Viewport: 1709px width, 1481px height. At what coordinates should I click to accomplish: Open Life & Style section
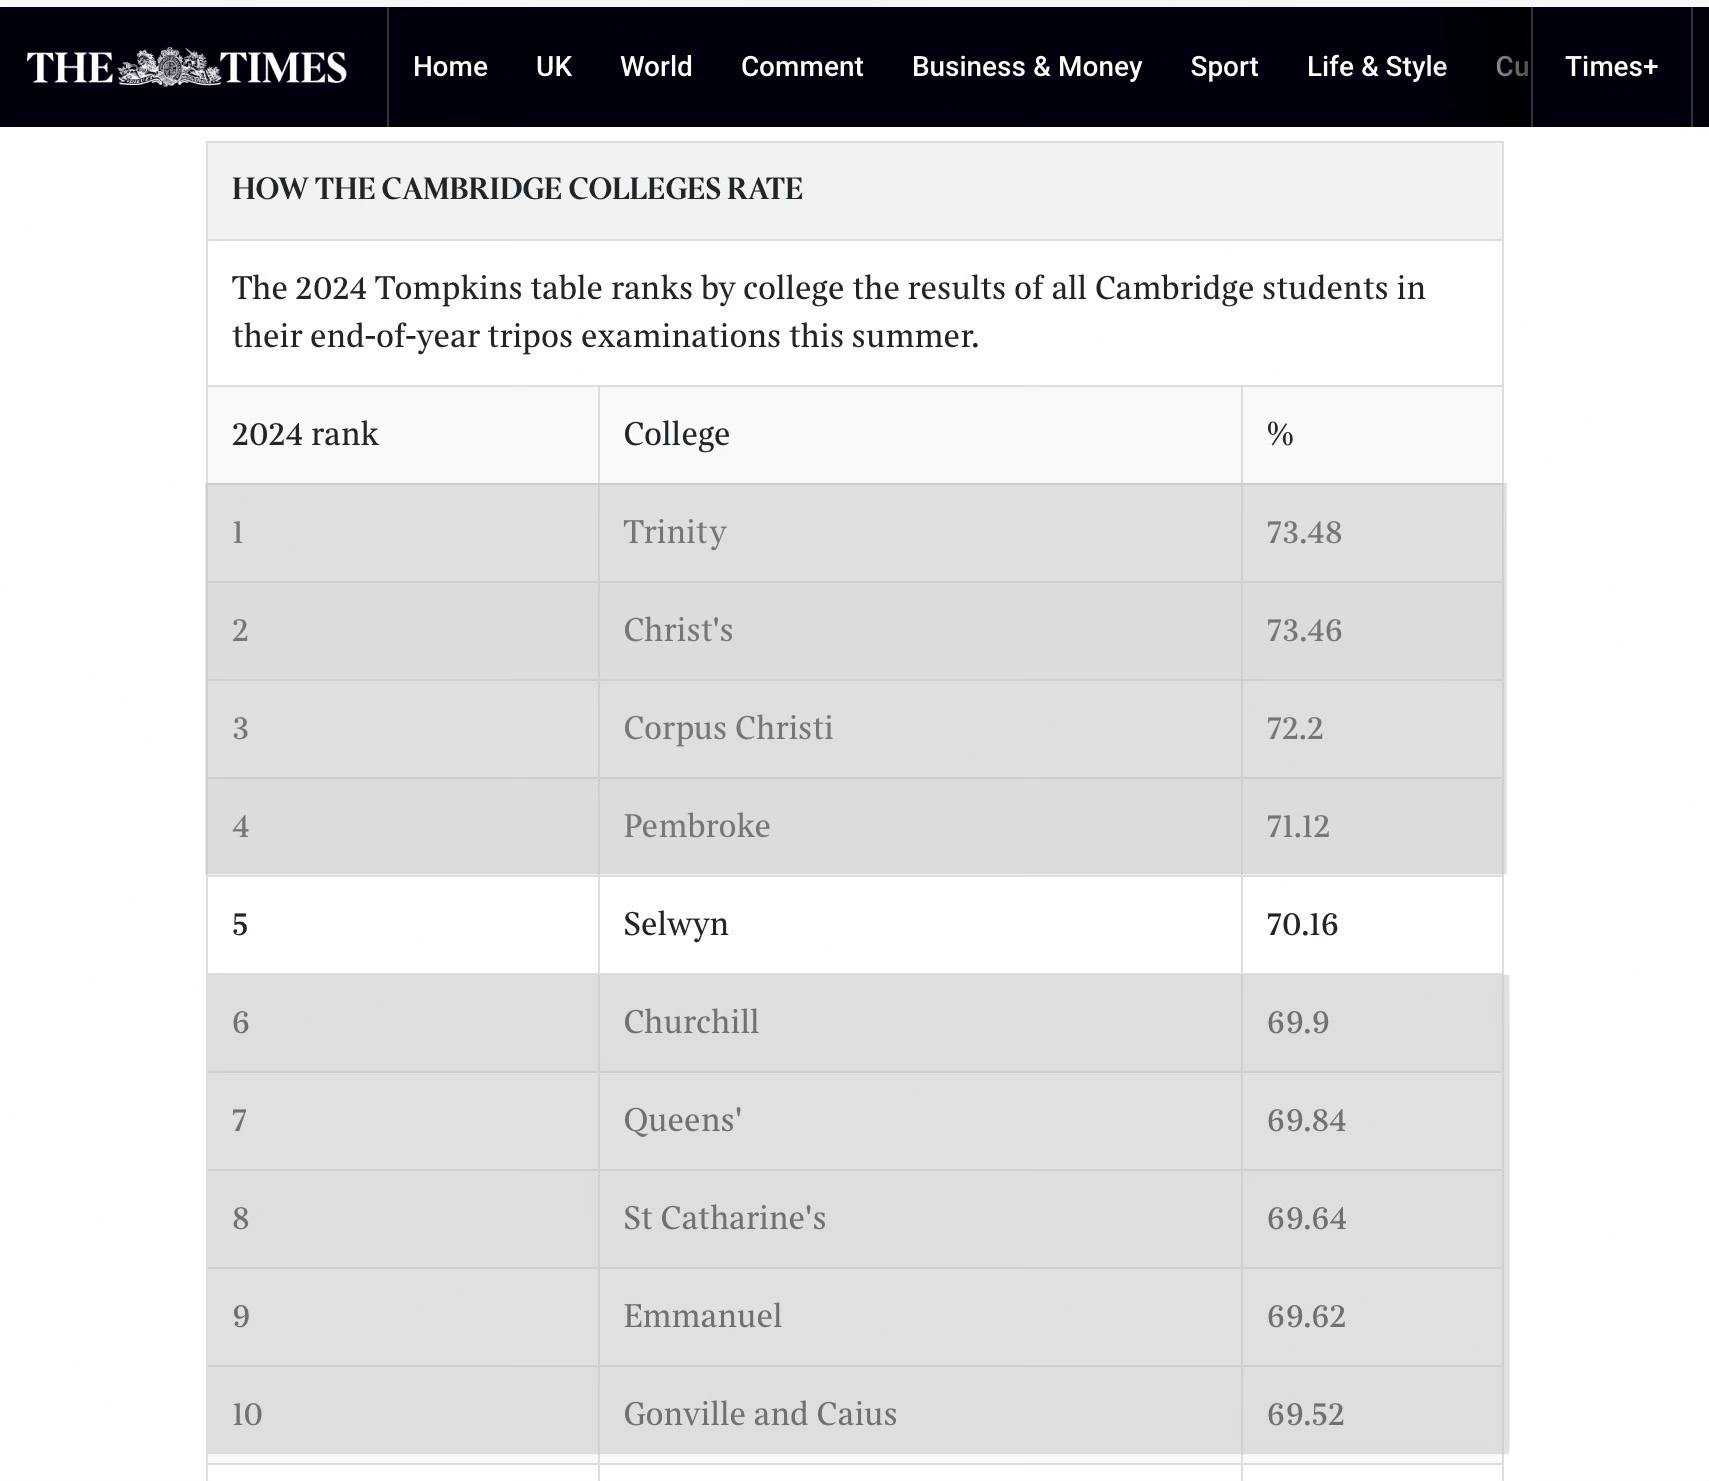tap(1376, 67)
